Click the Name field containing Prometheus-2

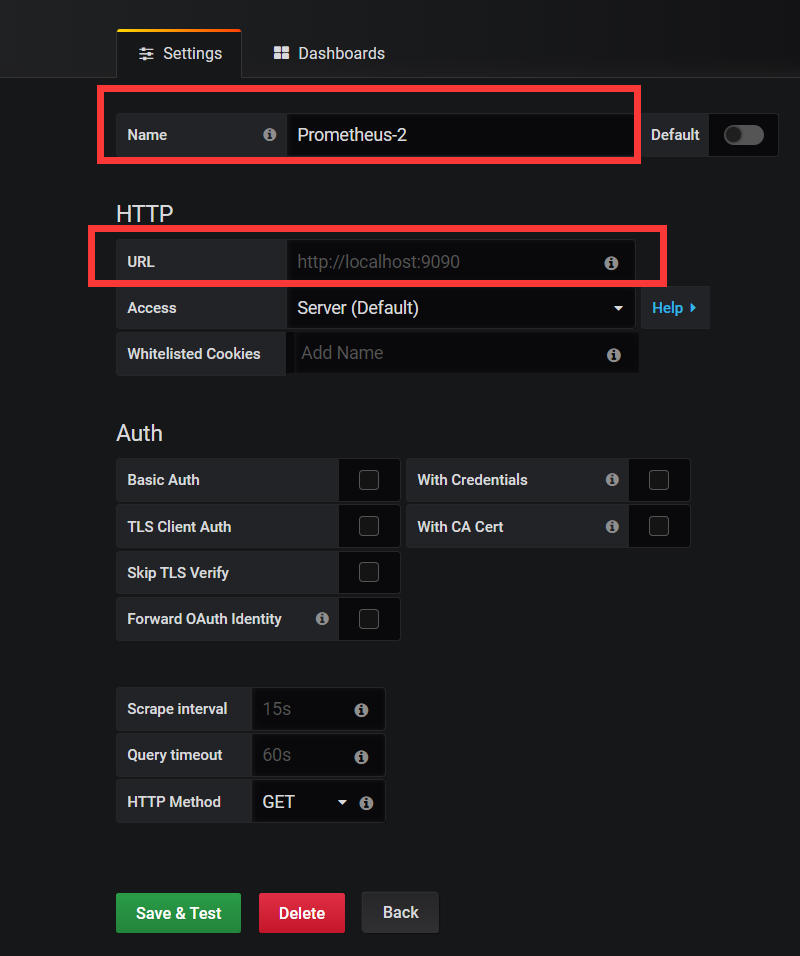point(461,135)
